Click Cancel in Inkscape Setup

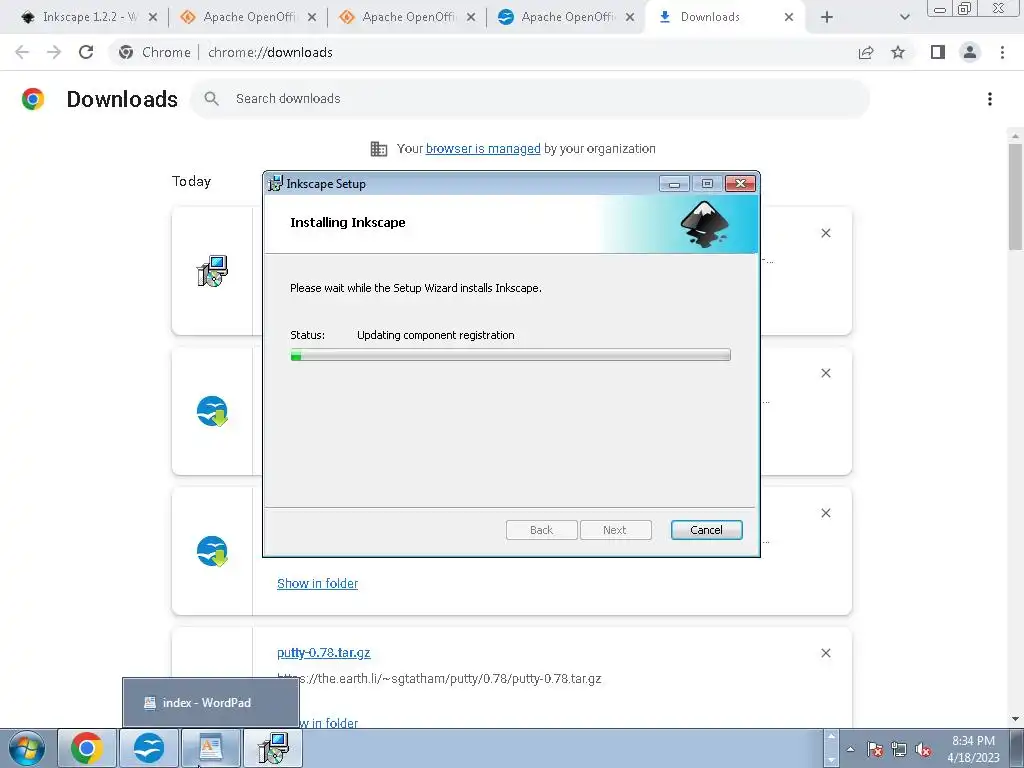[x=707, y=530]
